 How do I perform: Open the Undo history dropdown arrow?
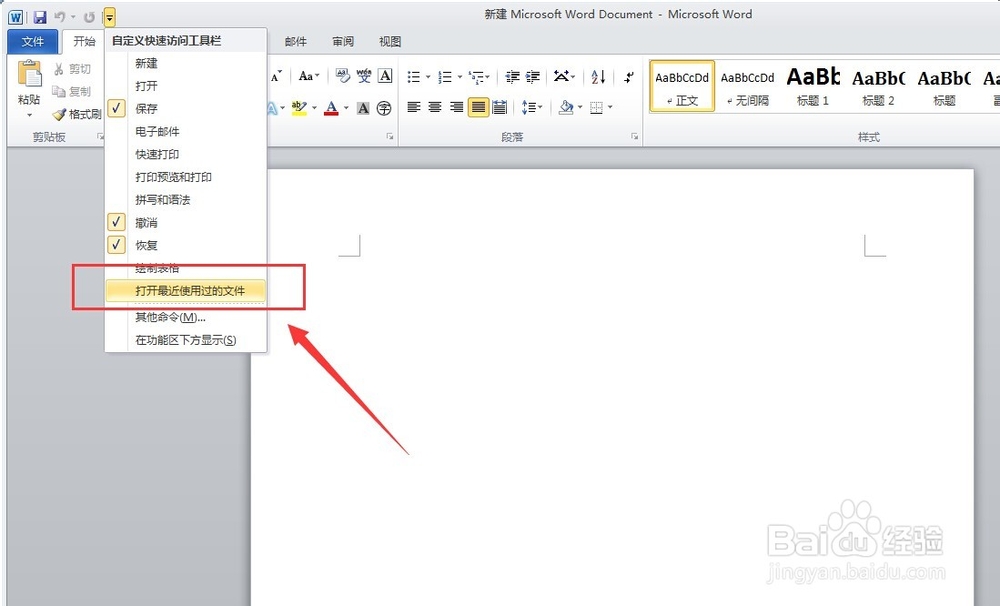(73, 17)
